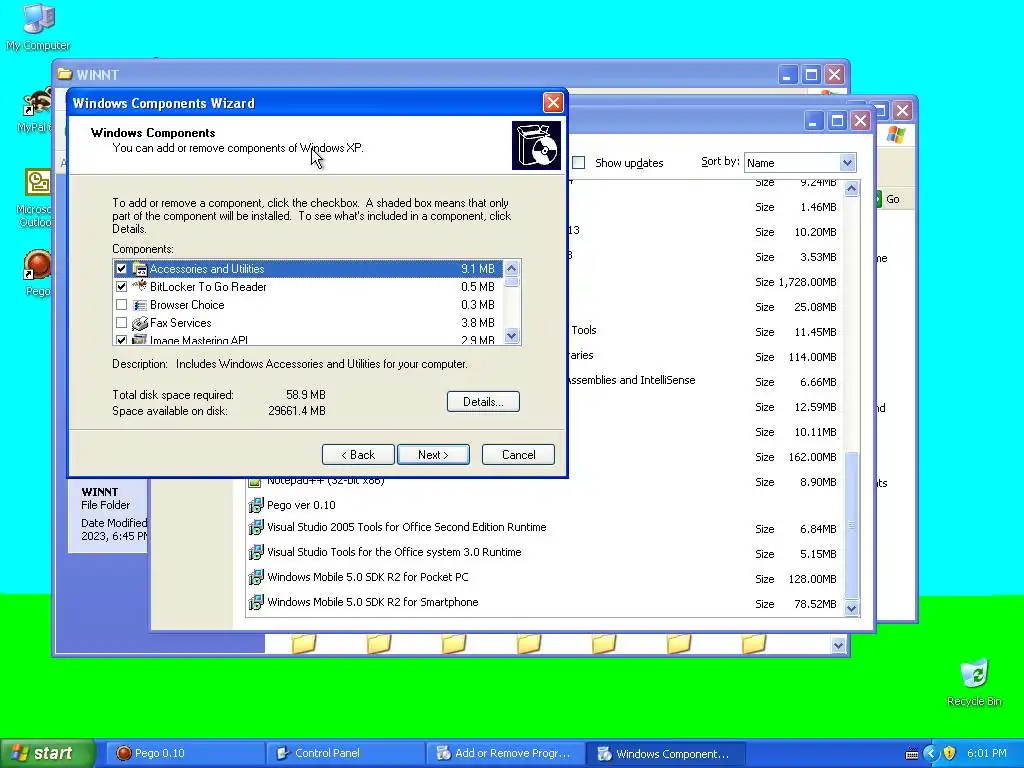Screen dimensions: 1024x768
Task: Click programs list scroll down arrow
Action: pos(852,608)
